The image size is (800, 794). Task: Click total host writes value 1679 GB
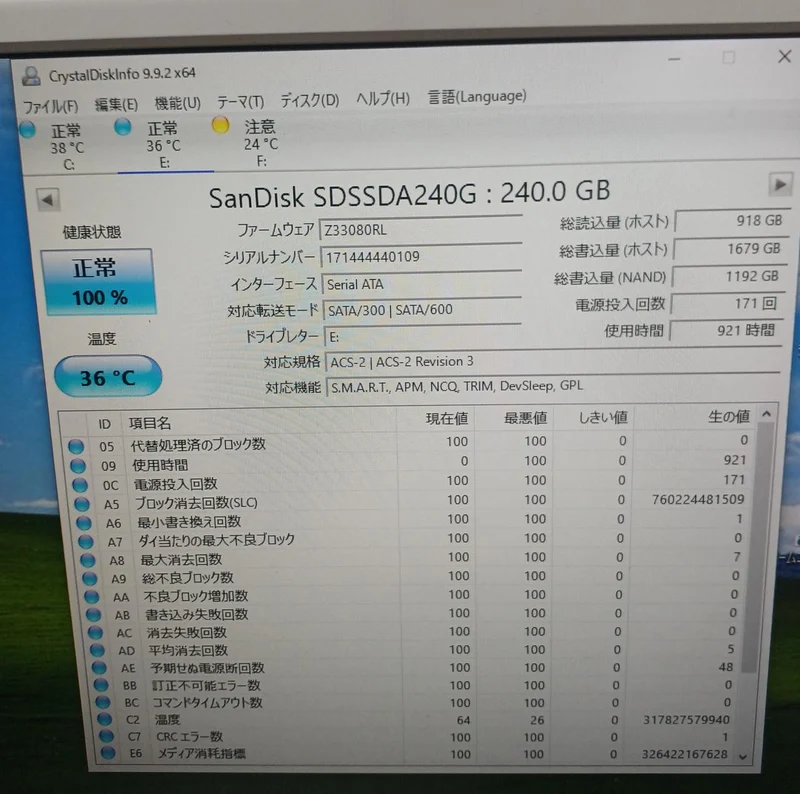pos(731,248)
